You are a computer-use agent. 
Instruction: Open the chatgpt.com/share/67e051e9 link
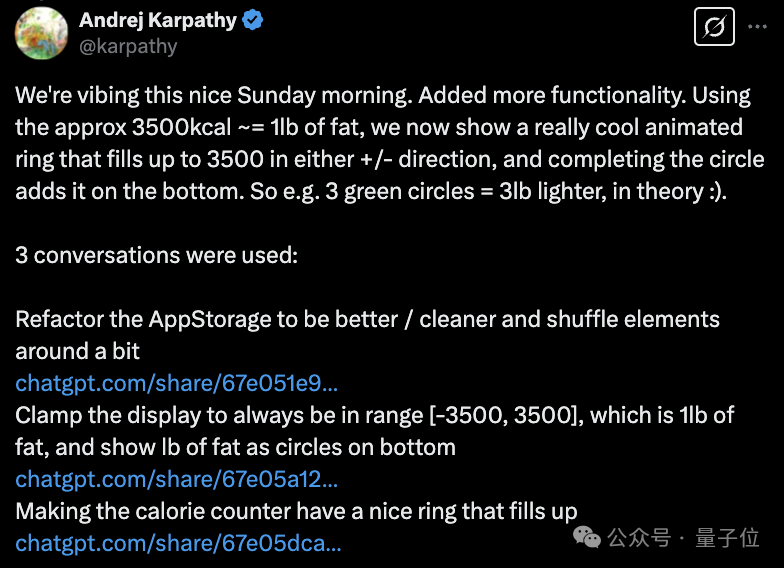(x=176, y=383)
